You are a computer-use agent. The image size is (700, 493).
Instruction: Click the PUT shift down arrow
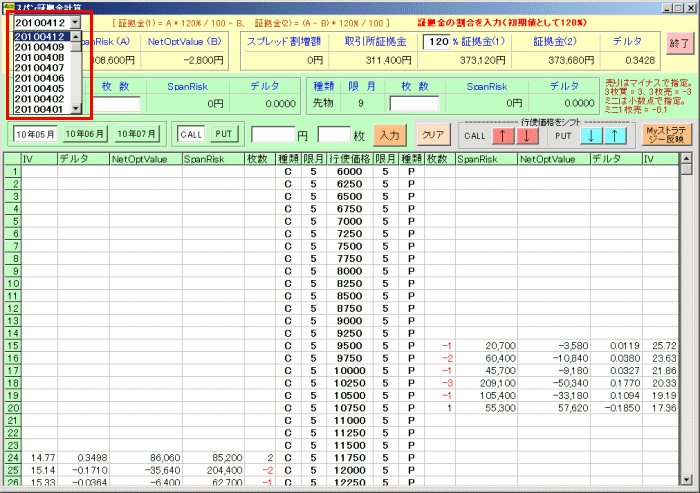(592, 136)
